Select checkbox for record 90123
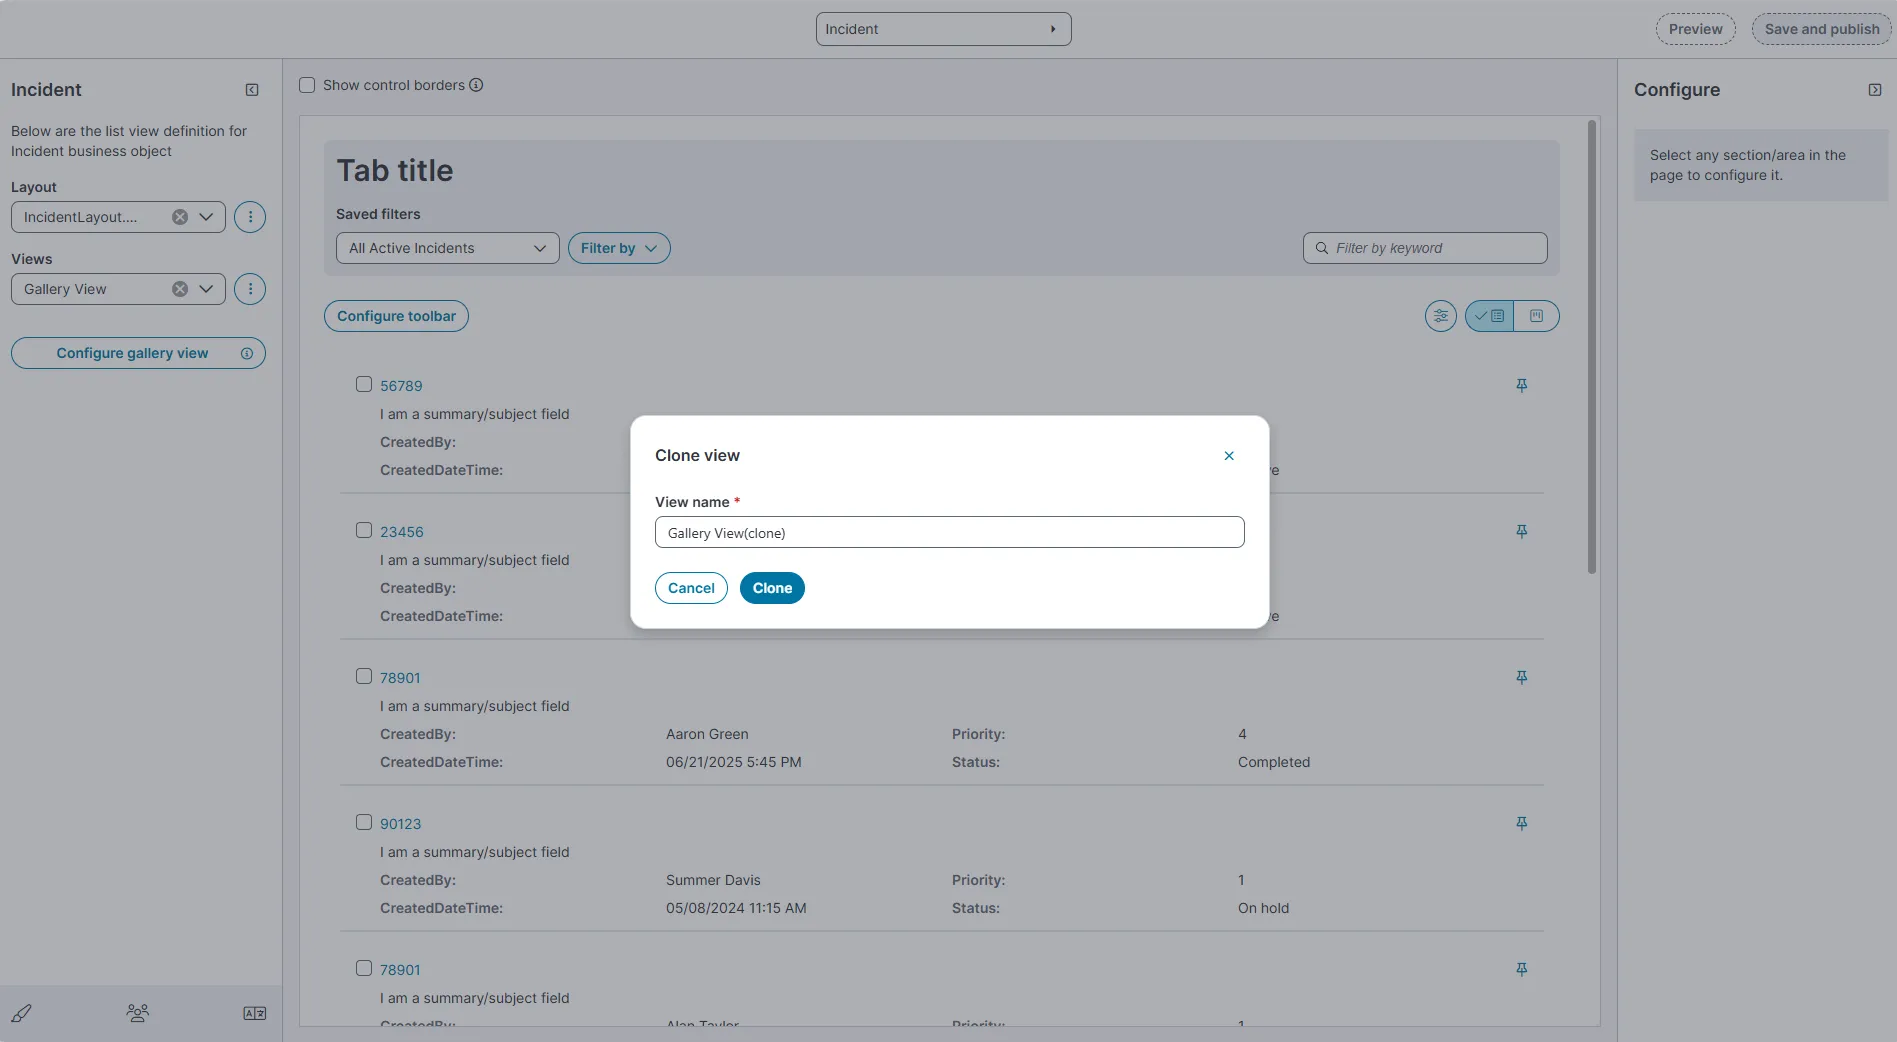This screenshot has width=1897, height=1042. [364, 822]
